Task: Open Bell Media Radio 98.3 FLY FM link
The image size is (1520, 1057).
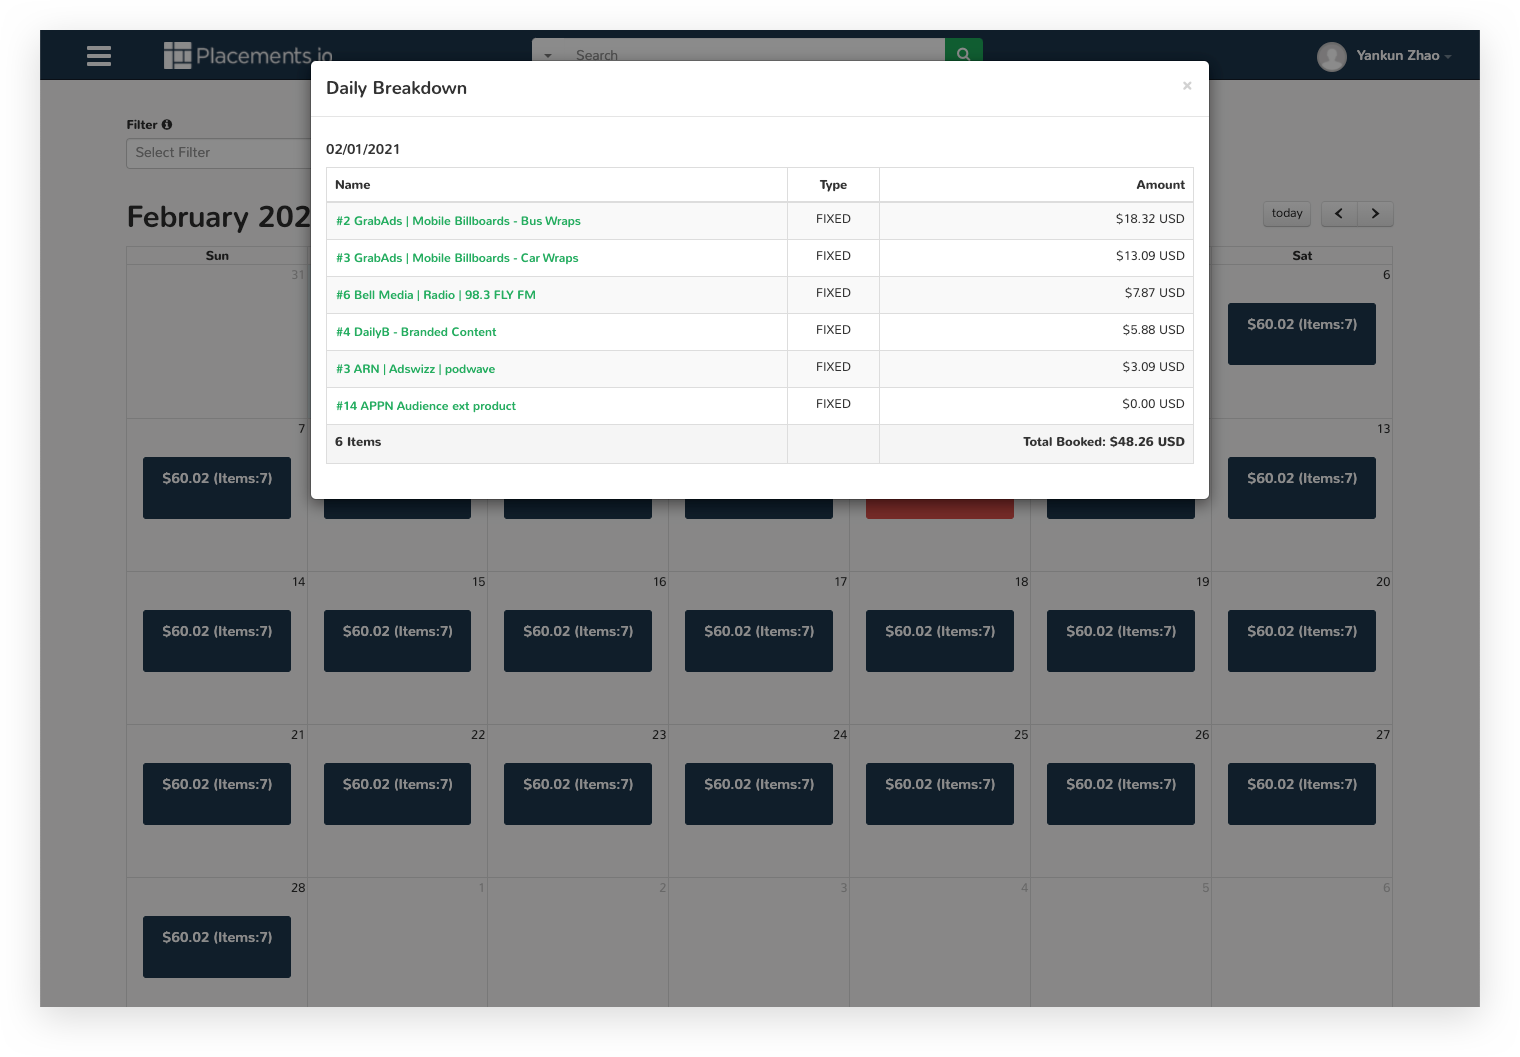Action: tap(436, 295)
